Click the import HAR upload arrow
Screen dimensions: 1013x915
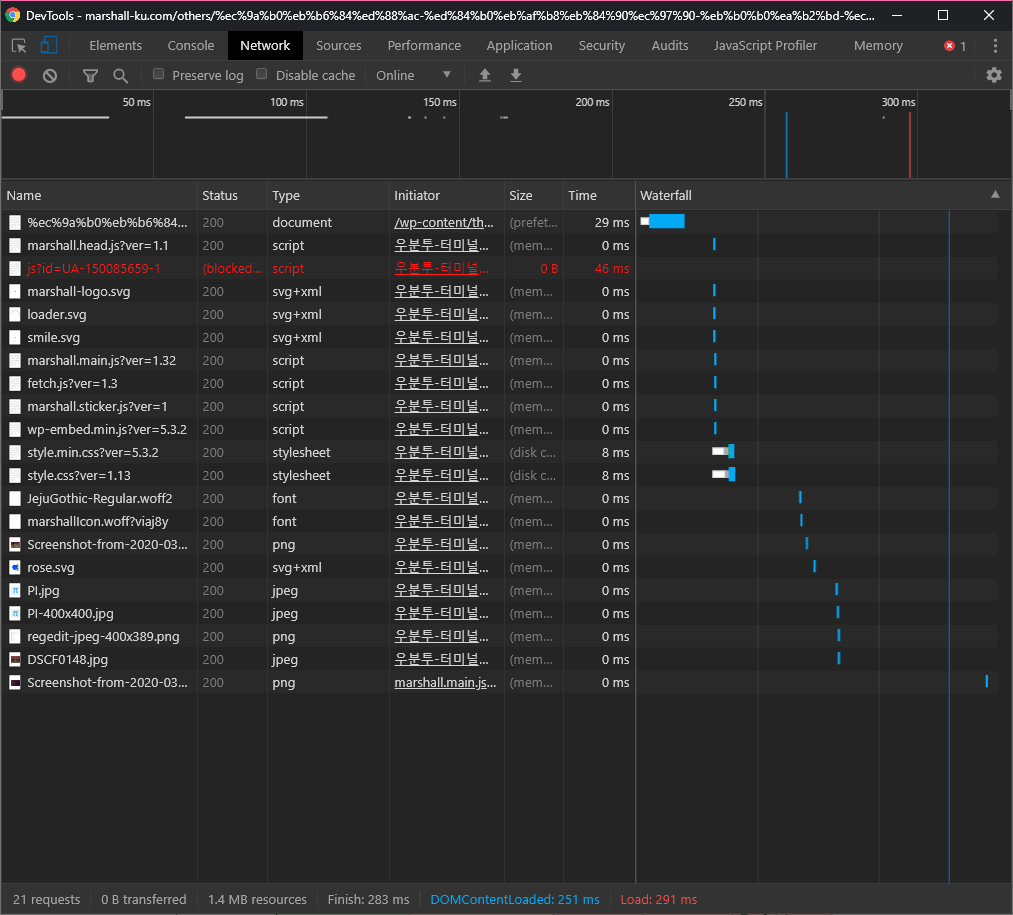(485, 75)
